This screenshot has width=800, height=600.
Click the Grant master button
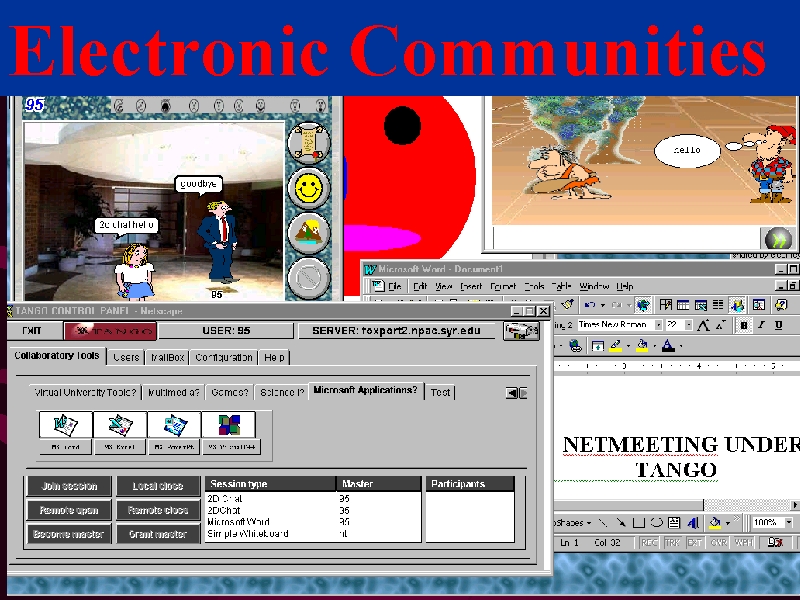point(158,534)
